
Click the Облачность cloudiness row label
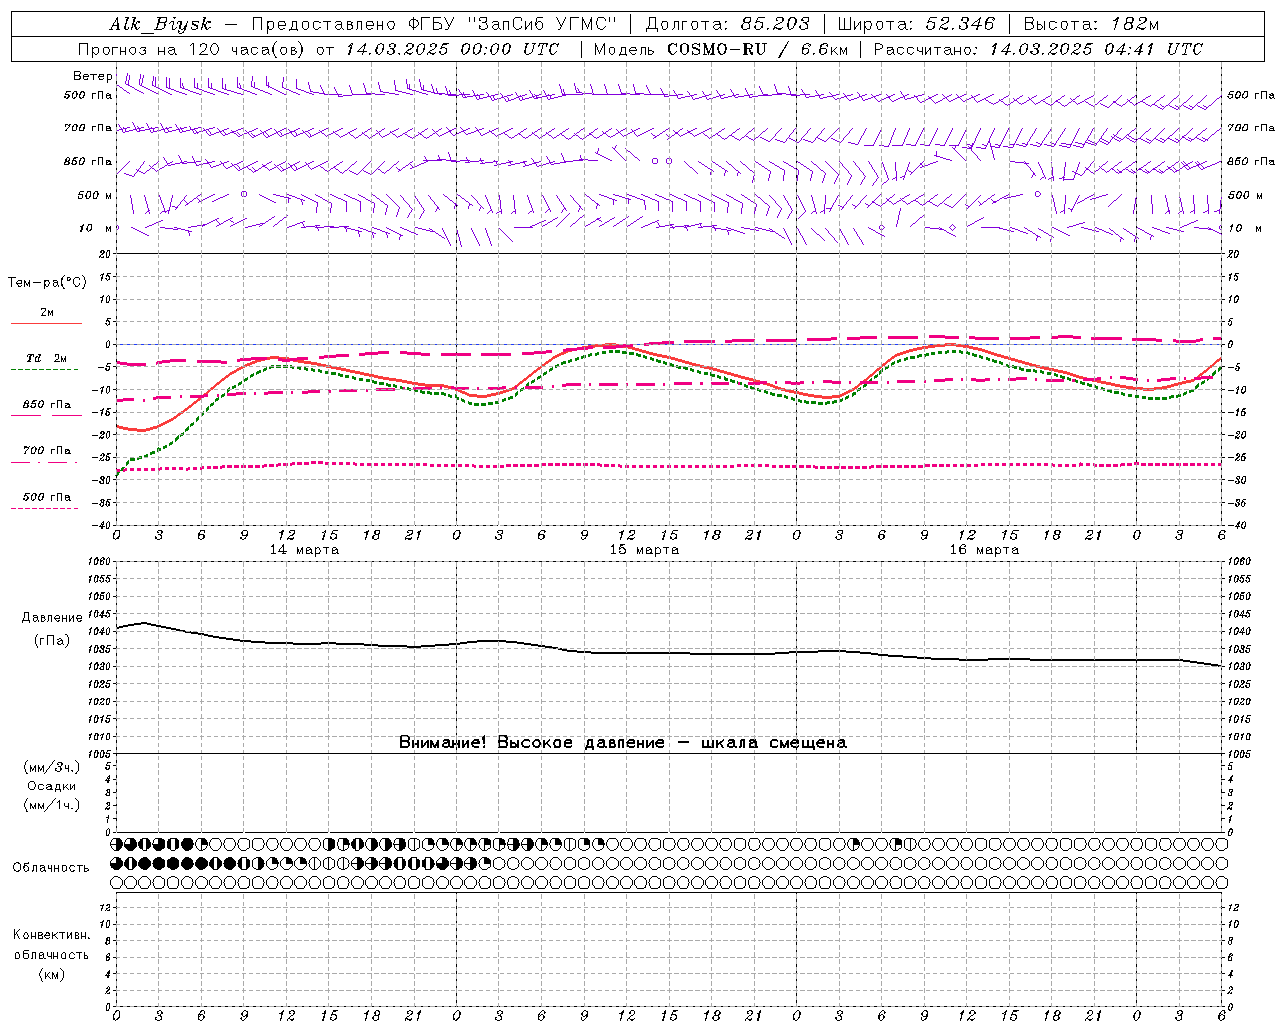pyautogui.click(x=51, y=867)
